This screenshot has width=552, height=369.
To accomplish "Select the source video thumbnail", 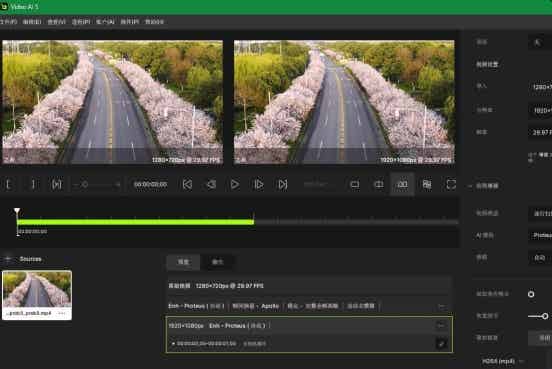I will click(37, 289).
